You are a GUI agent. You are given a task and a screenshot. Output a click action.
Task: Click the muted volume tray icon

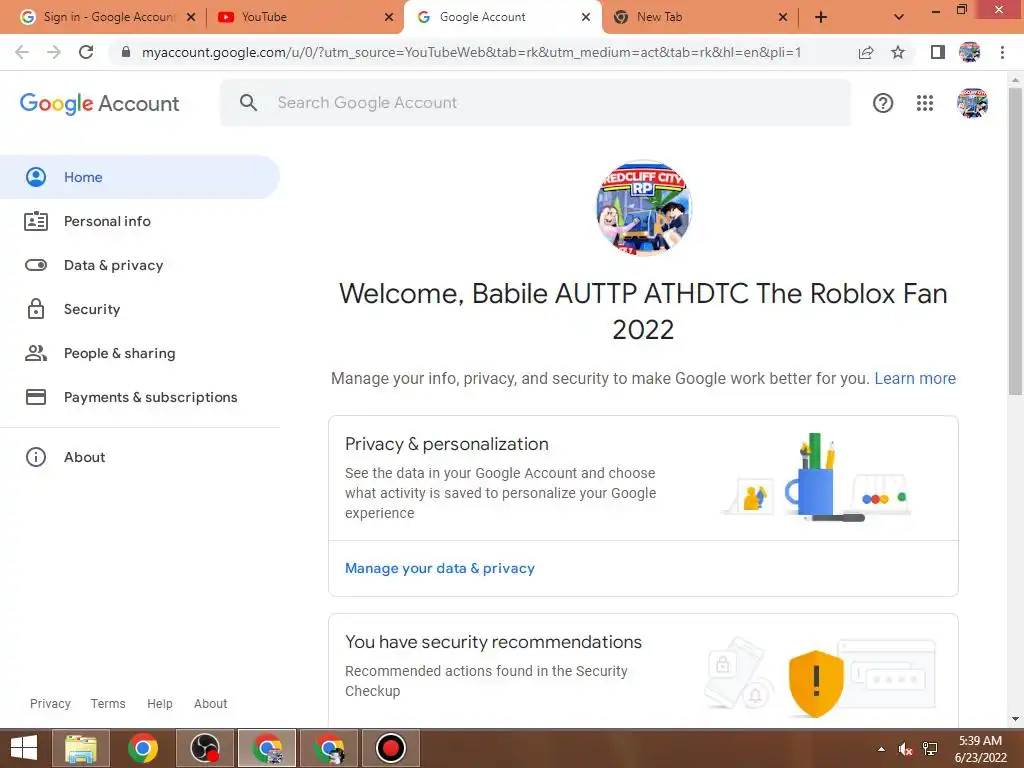905,749
